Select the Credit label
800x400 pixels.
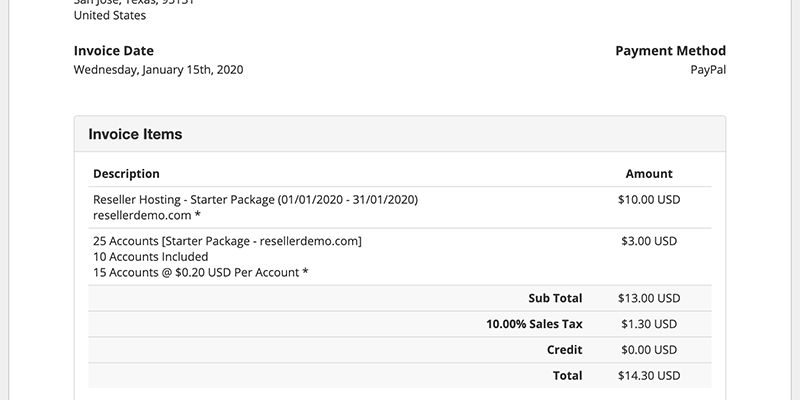[564, 350]
